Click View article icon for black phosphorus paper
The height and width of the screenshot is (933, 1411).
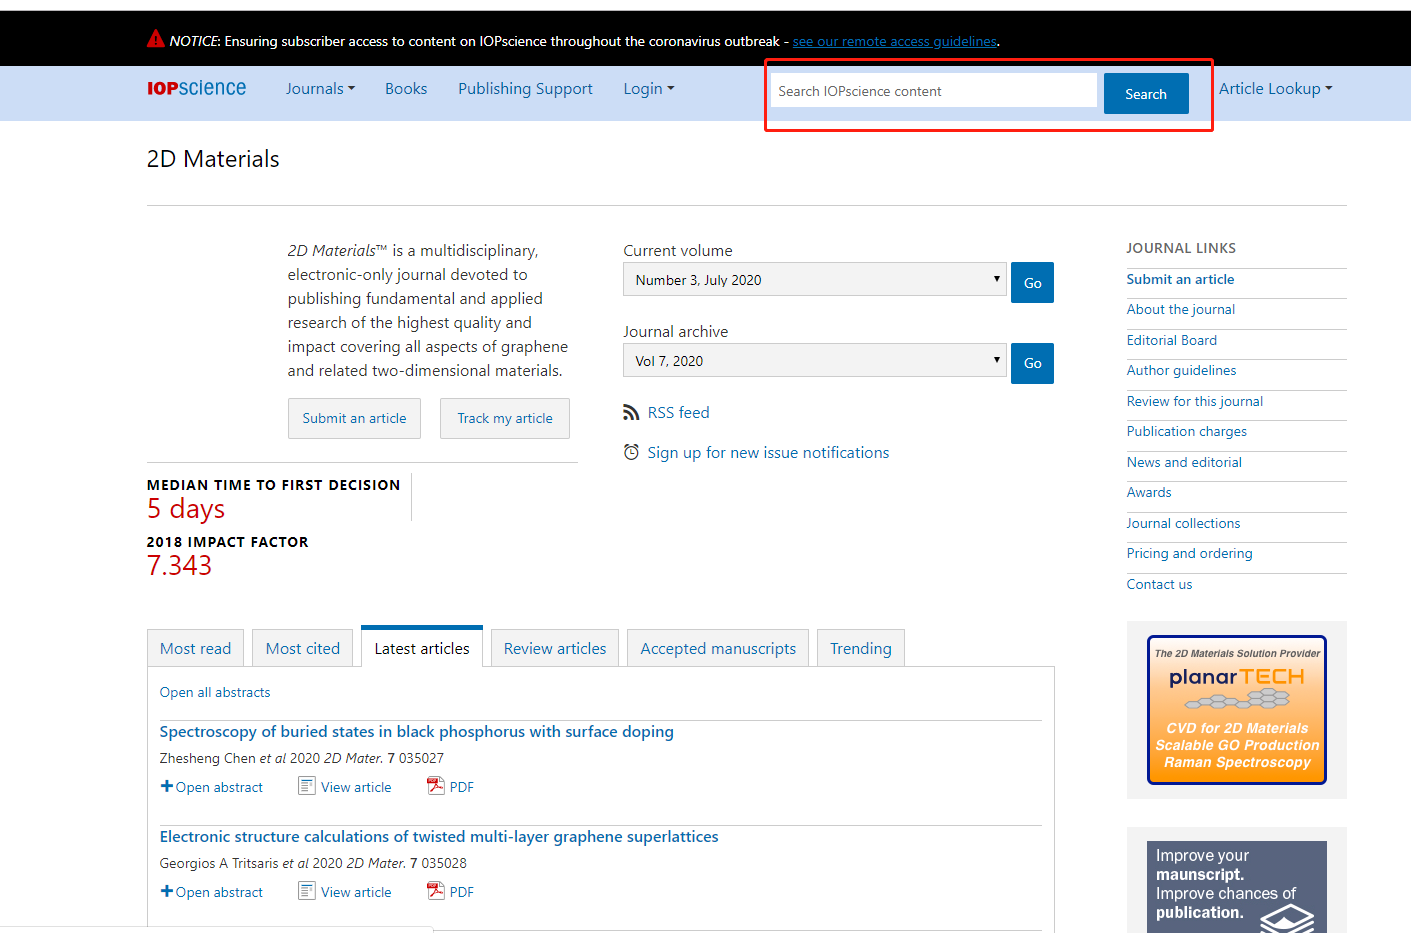click(307, 786)
